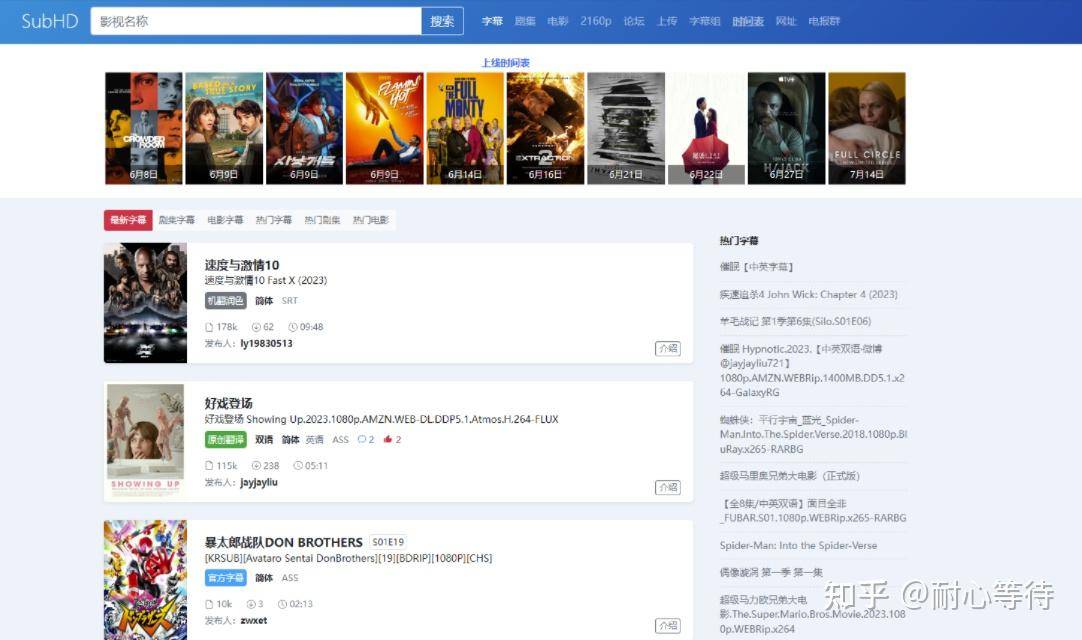The width and height of the screenshot is (1082, 640).
Task: Open The Crowded Room poster dated 6月8日
Action: pyautogui.click(x=144, y=128)
